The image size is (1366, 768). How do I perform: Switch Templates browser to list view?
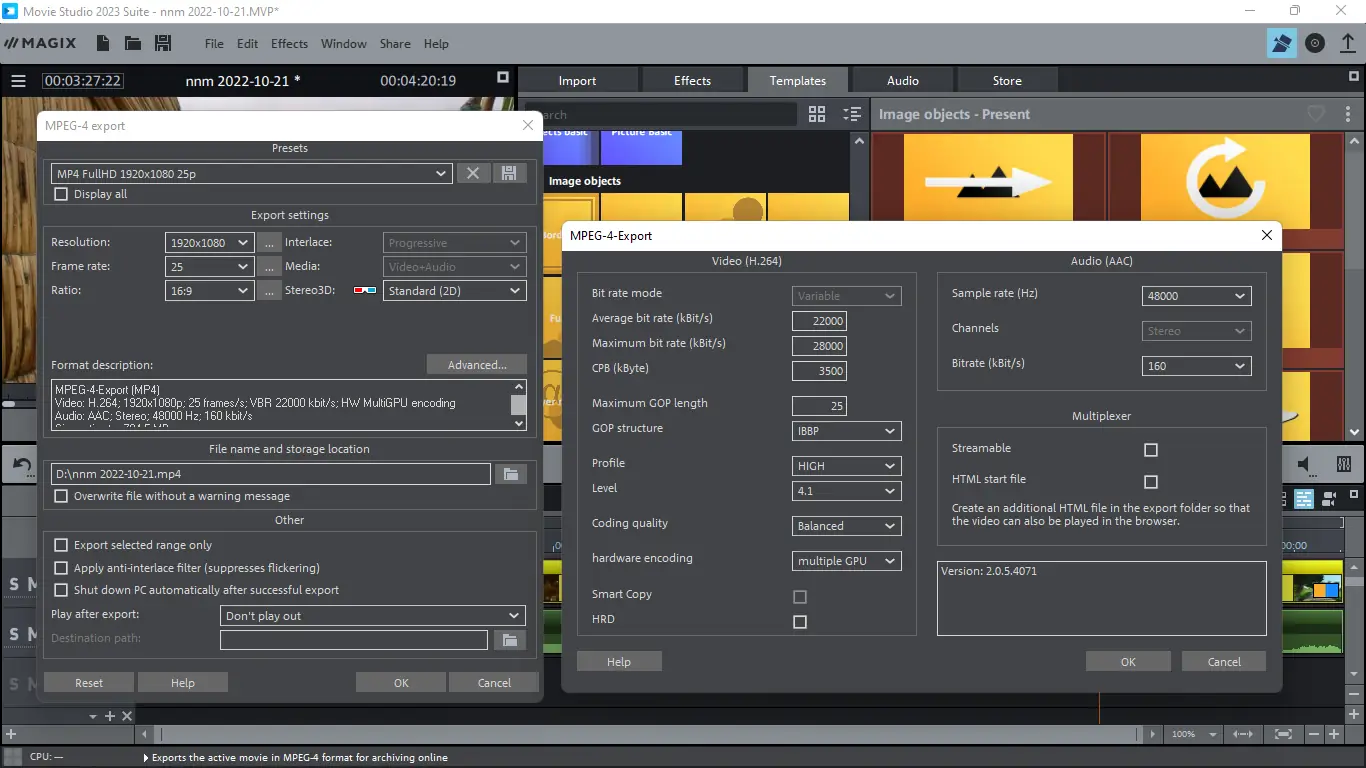click(x=852, y=114)
